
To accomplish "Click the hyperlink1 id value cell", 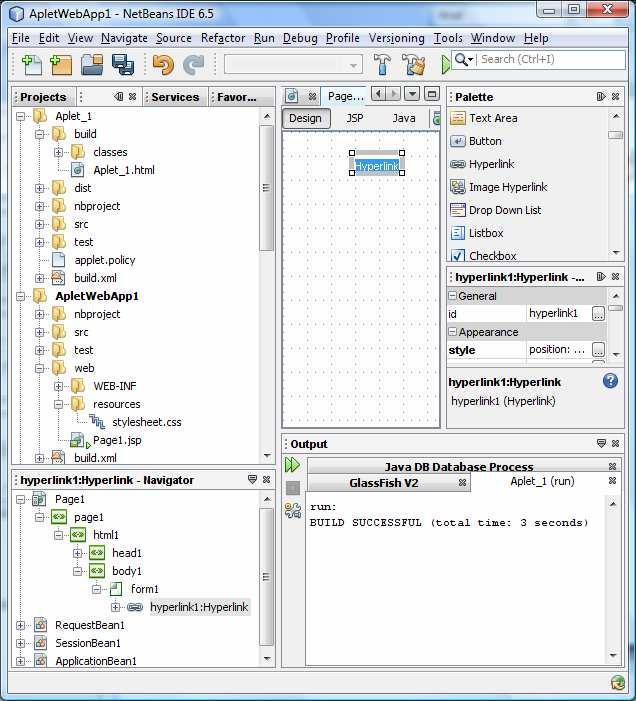I will tap(559, 314).
